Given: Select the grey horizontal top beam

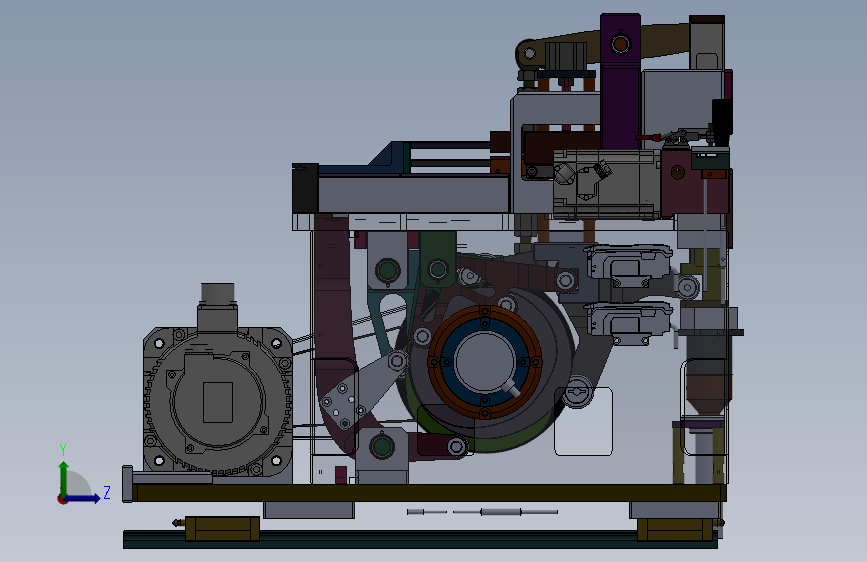Looking at the screenshot, I should point(414,194).
